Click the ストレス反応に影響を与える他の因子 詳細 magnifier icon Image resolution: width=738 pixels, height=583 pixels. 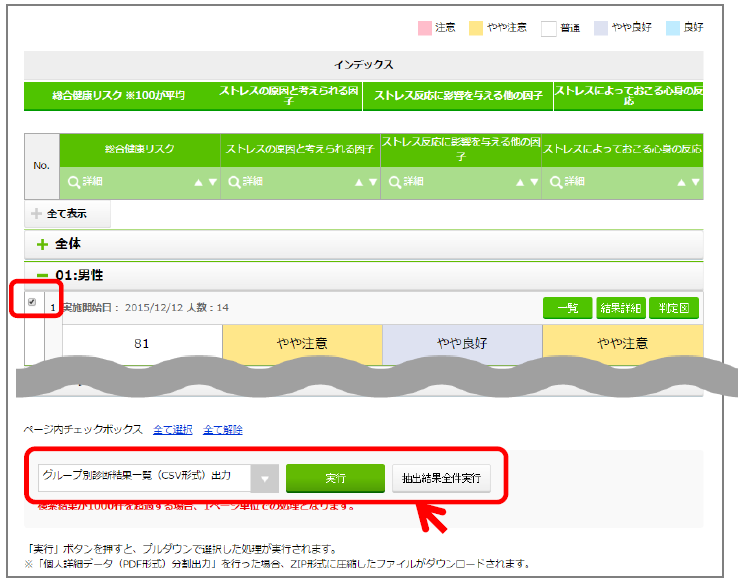(x=395, y=182)
